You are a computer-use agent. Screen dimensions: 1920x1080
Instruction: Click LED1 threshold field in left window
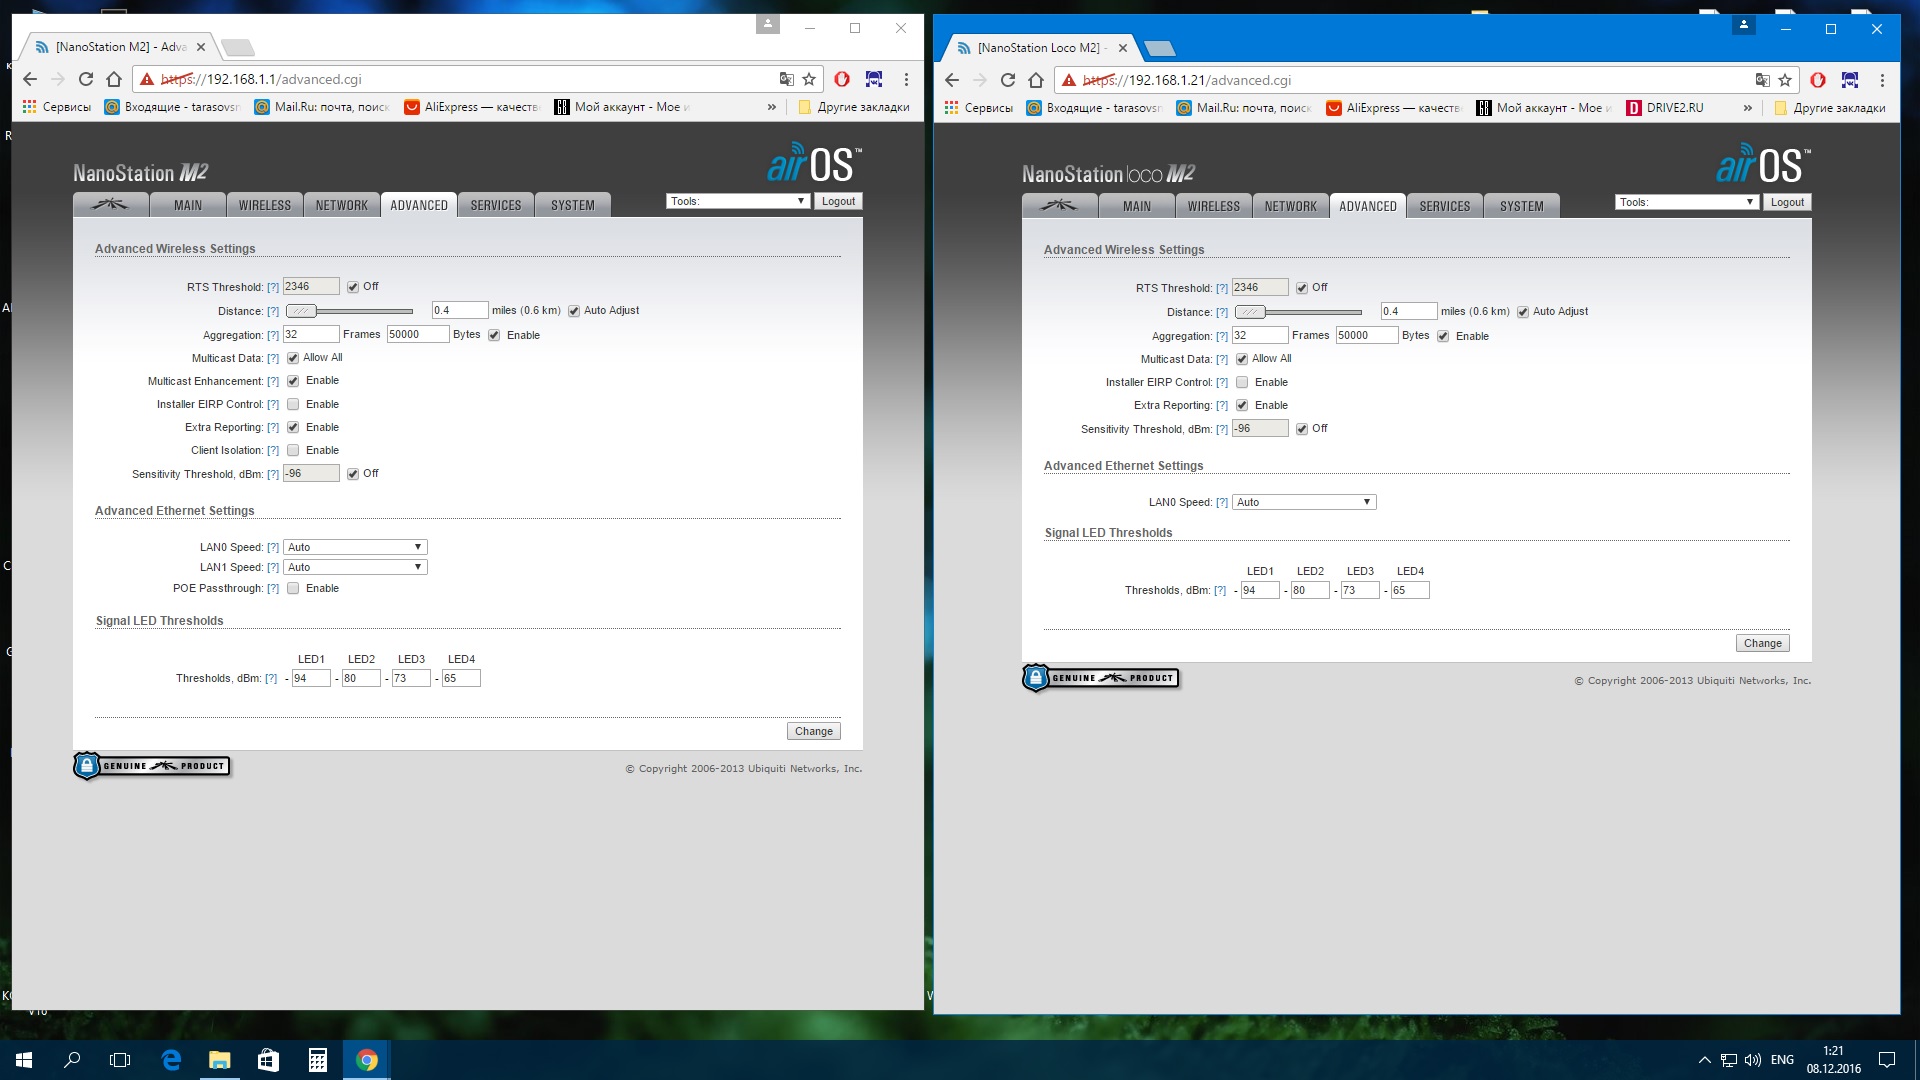[x=311, y=678]
